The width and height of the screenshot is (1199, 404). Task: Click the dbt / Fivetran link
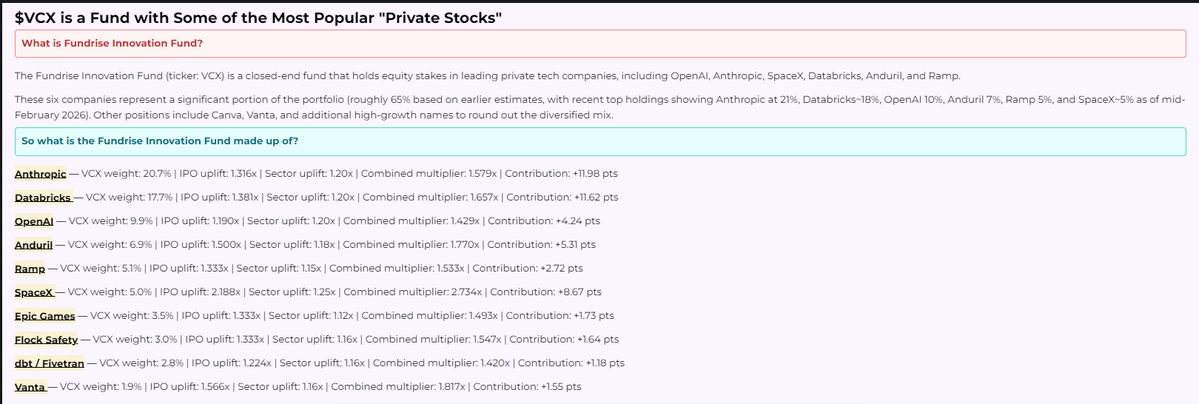[50, 363]
